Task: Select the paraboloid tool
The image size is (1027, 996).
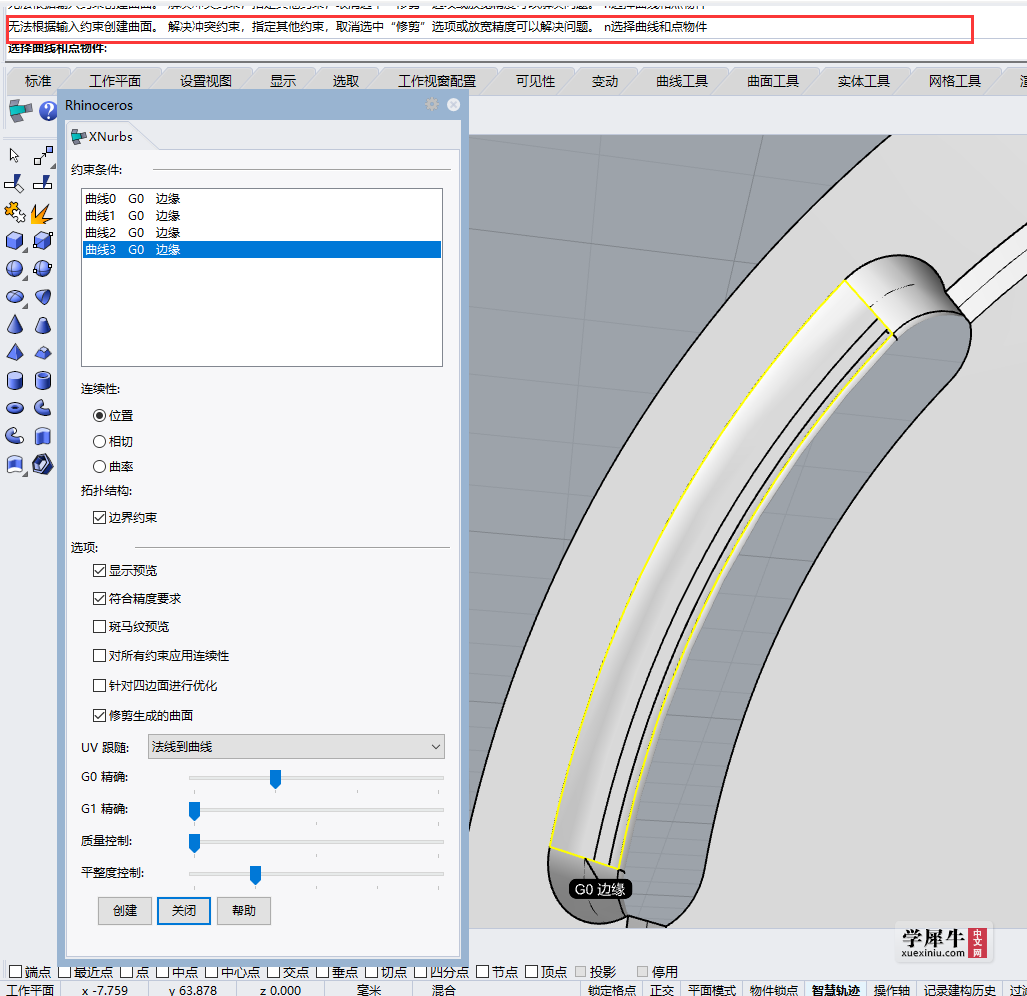Action: (x=43, y=297)
